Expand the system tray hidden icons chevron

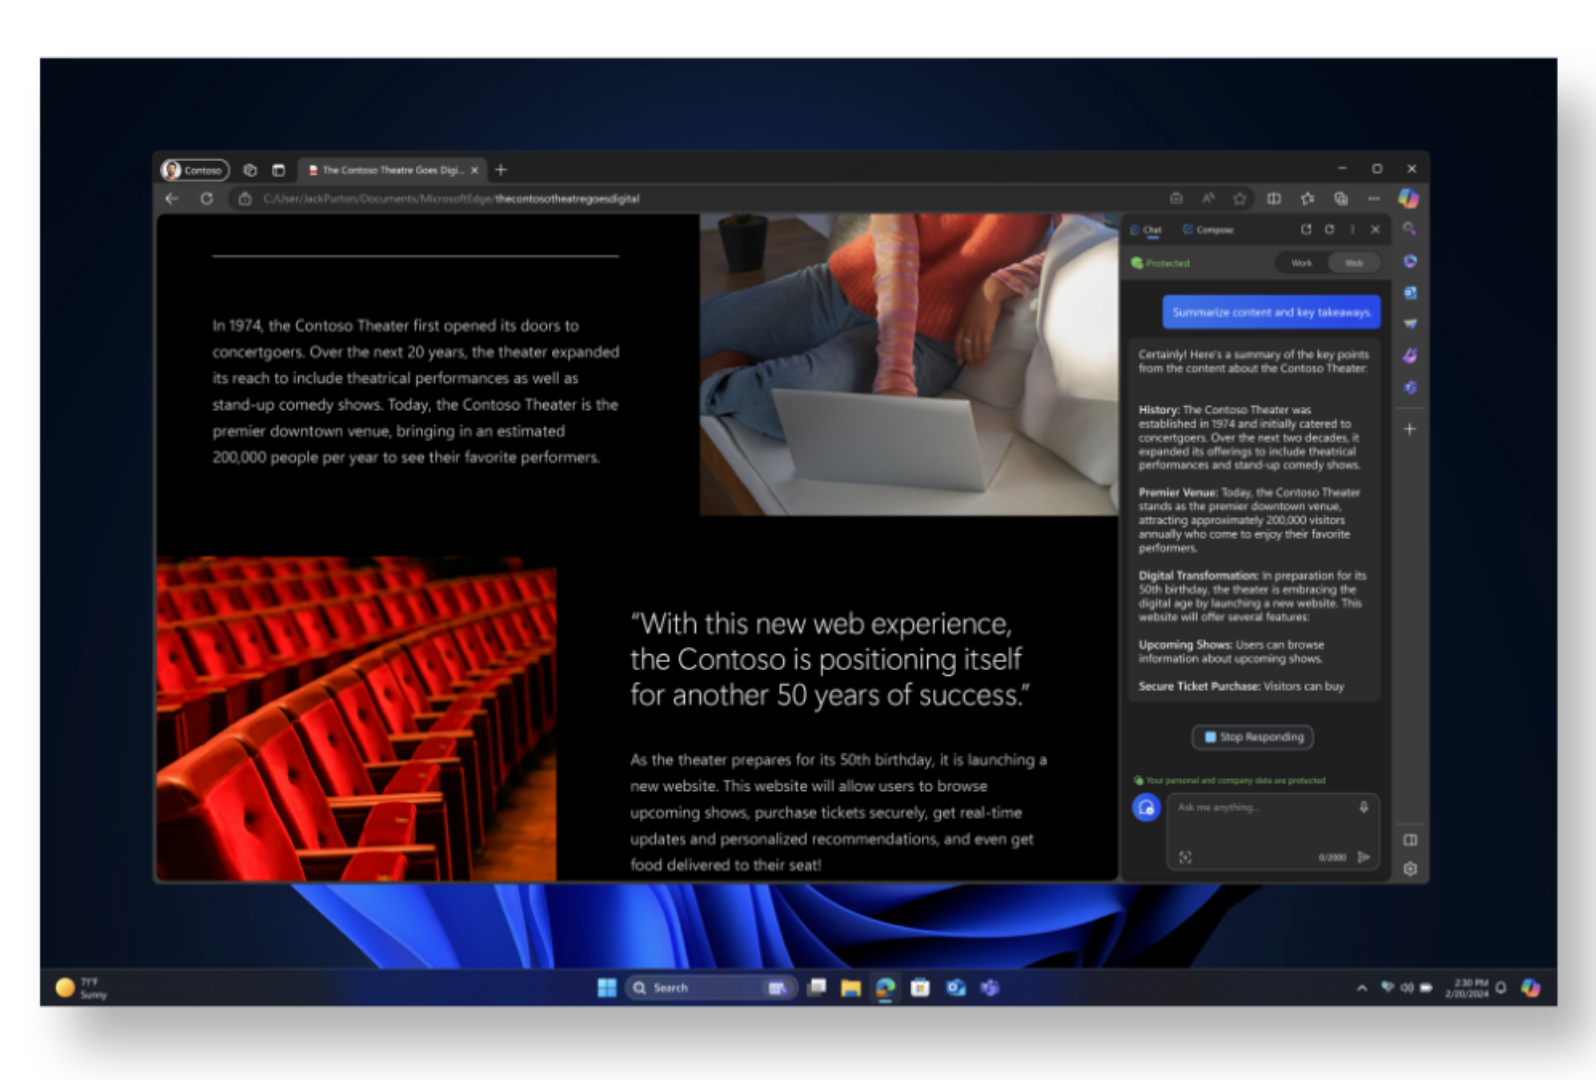(x=1361, y=988)
